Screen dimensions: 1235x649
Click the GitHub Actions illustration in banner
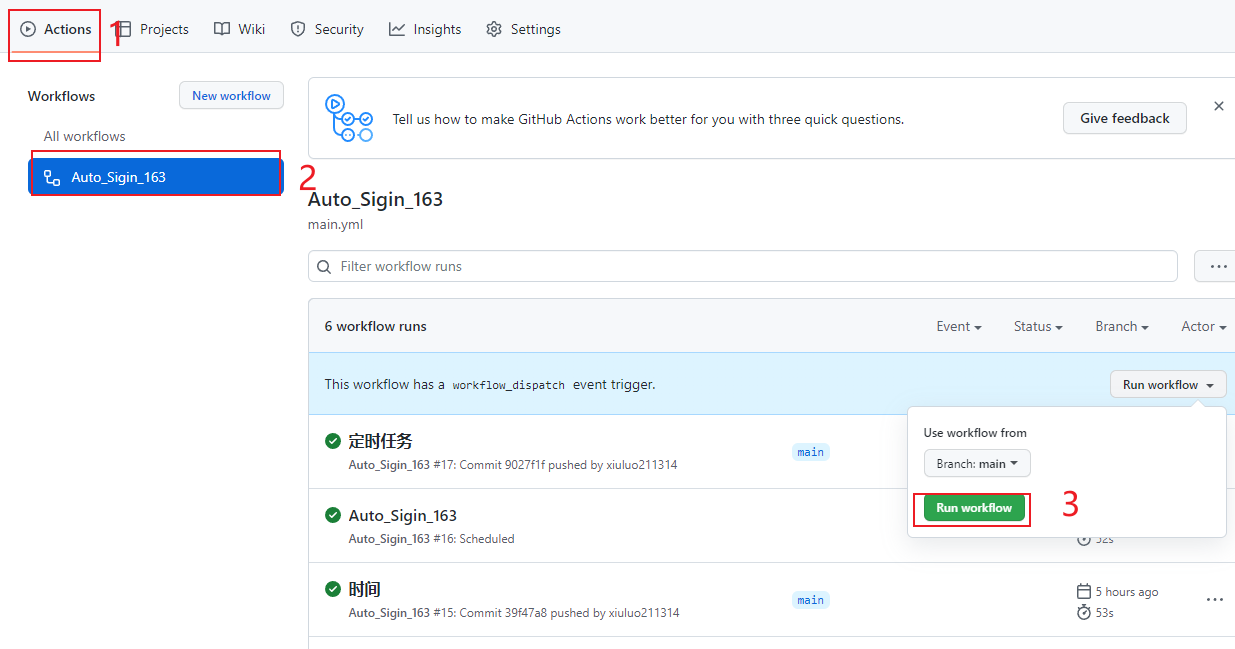tap(349, 118)
